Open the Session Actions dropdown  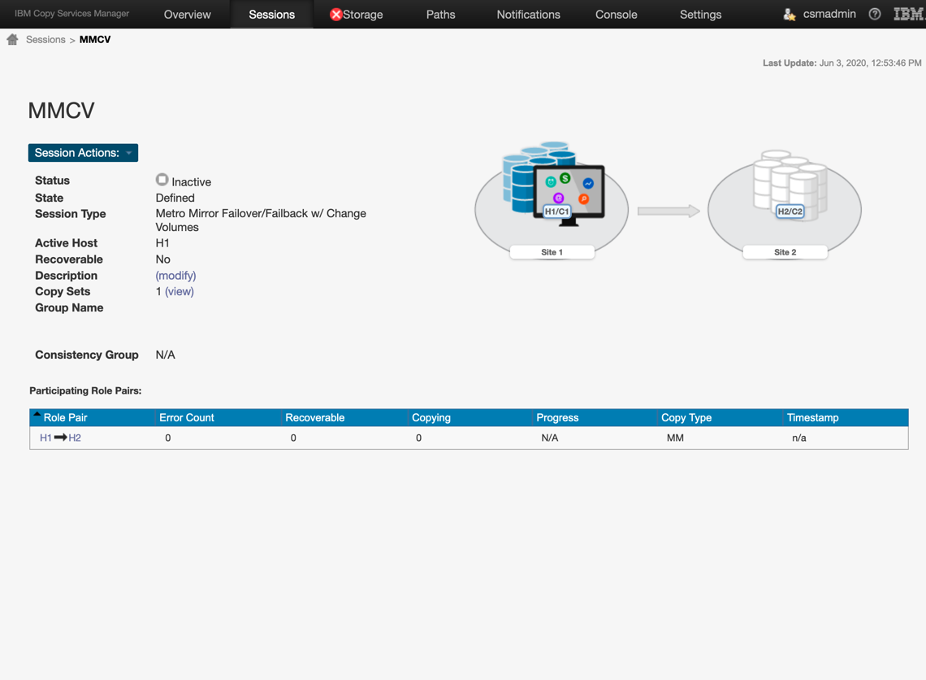(83, 153)
